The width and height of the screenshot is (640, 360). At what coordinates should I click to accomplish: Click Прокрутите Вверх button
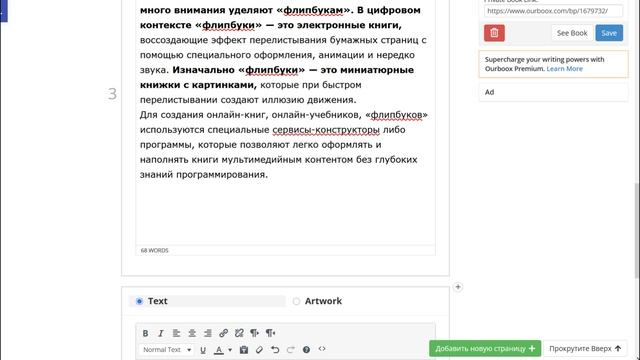(585, 349)
